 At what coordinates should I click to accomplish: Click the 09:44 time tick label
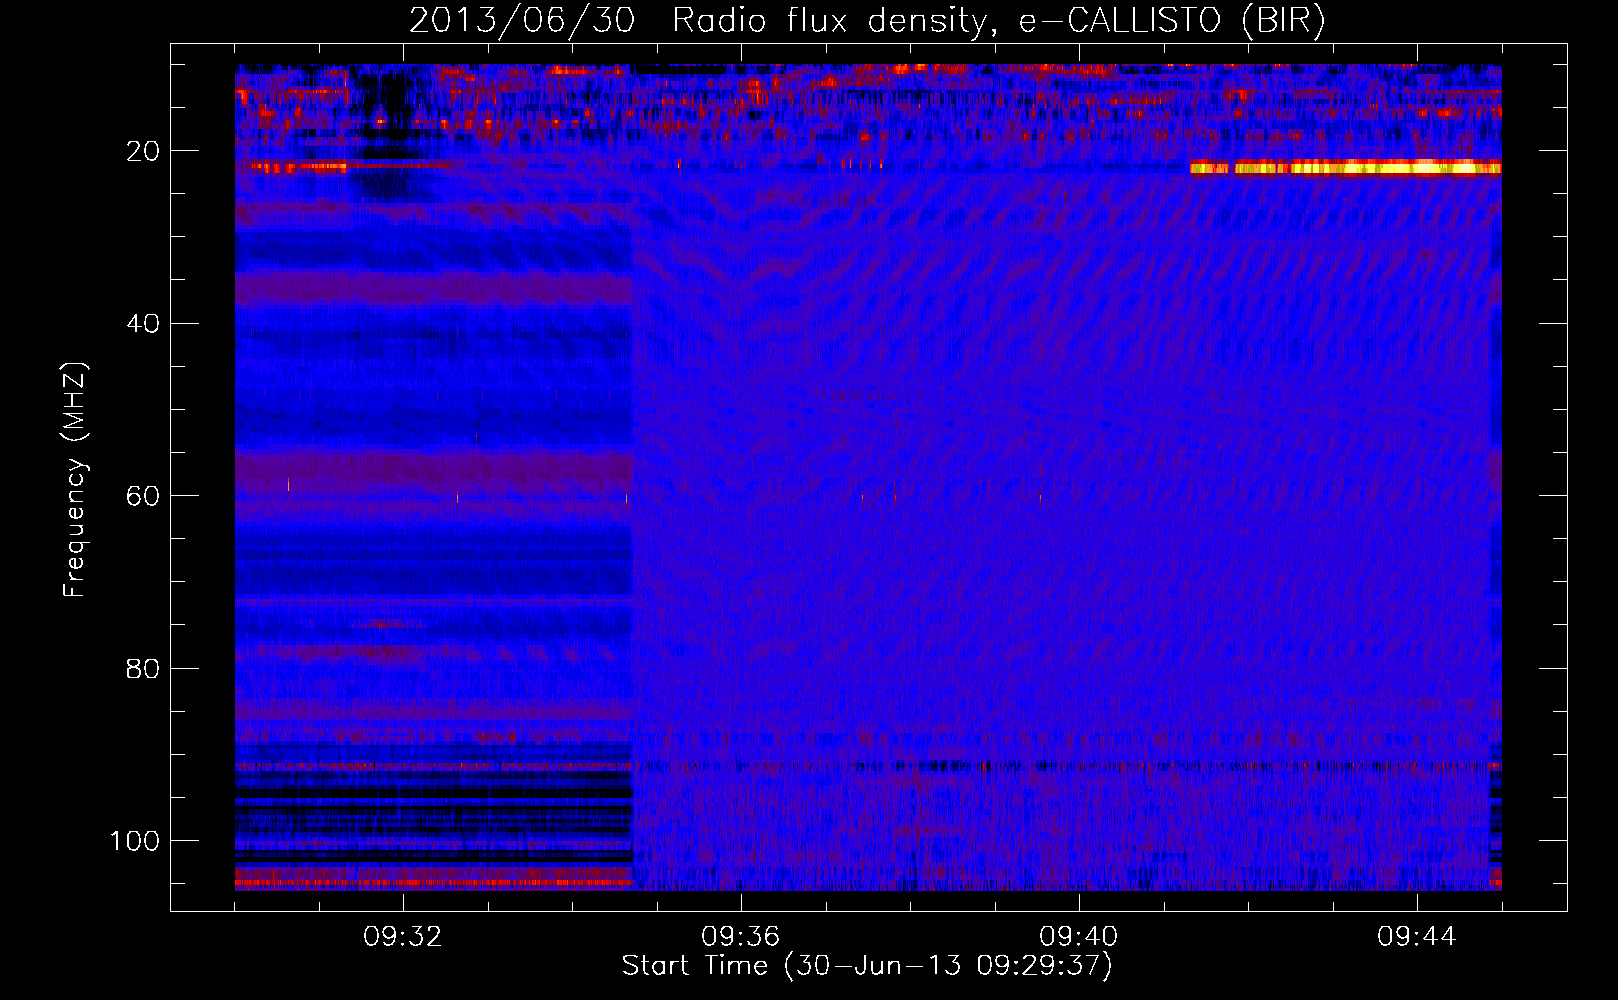(x=1417, y=937)
